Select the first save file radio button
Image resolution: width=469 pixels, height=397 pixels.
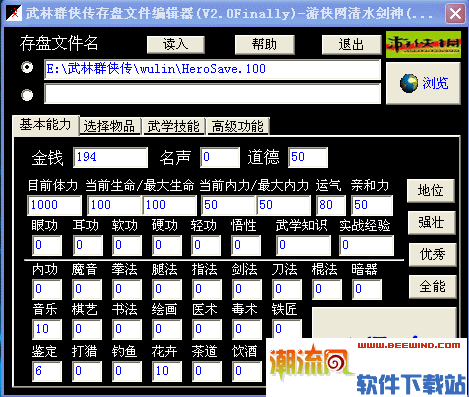[27, 67]
